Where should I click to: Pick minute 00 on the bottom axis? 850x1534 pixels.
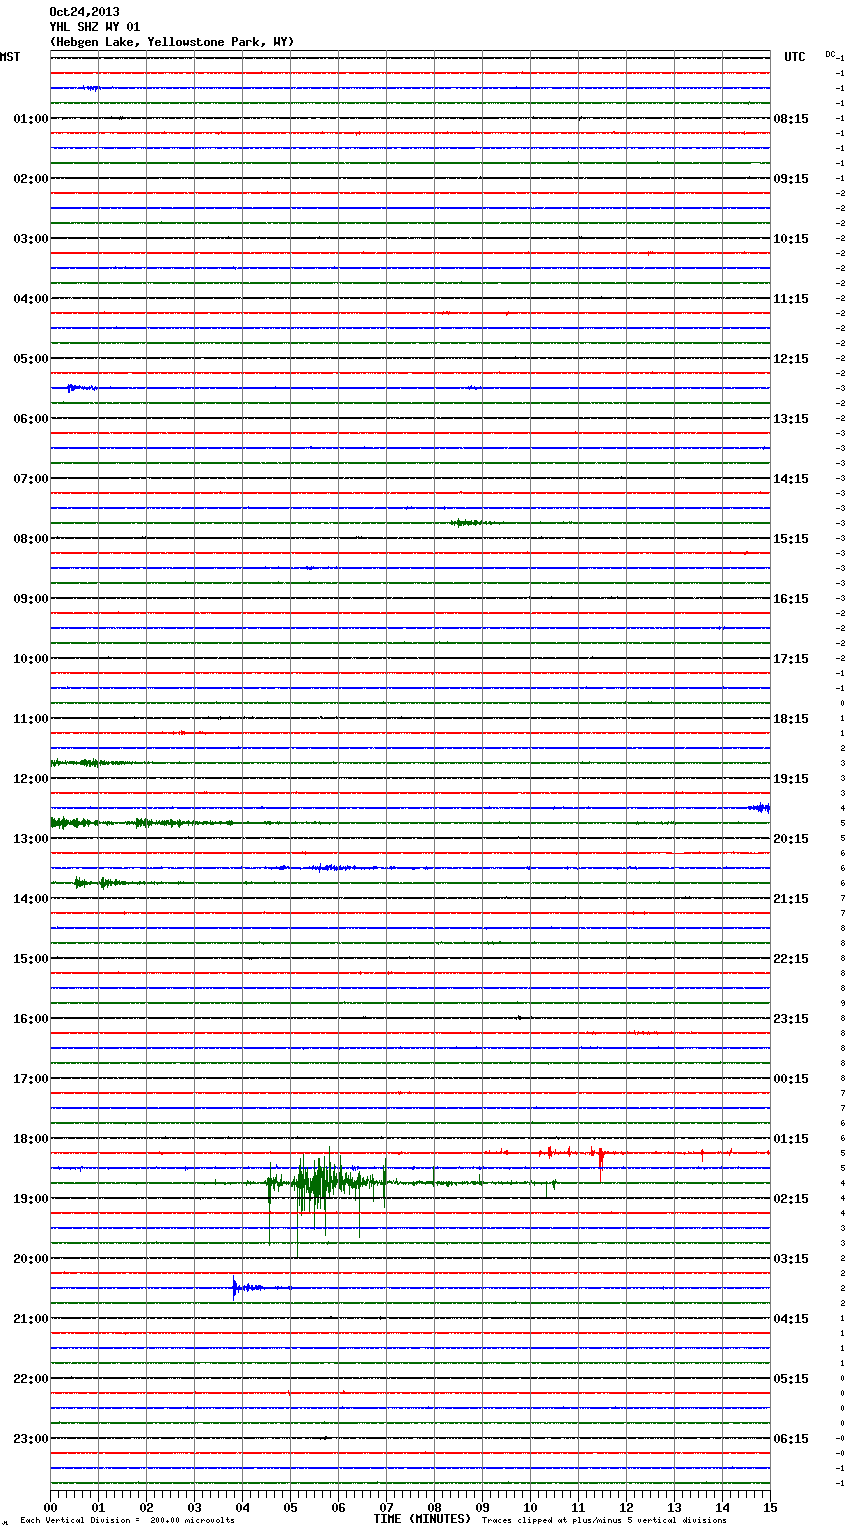(50, 1507)
